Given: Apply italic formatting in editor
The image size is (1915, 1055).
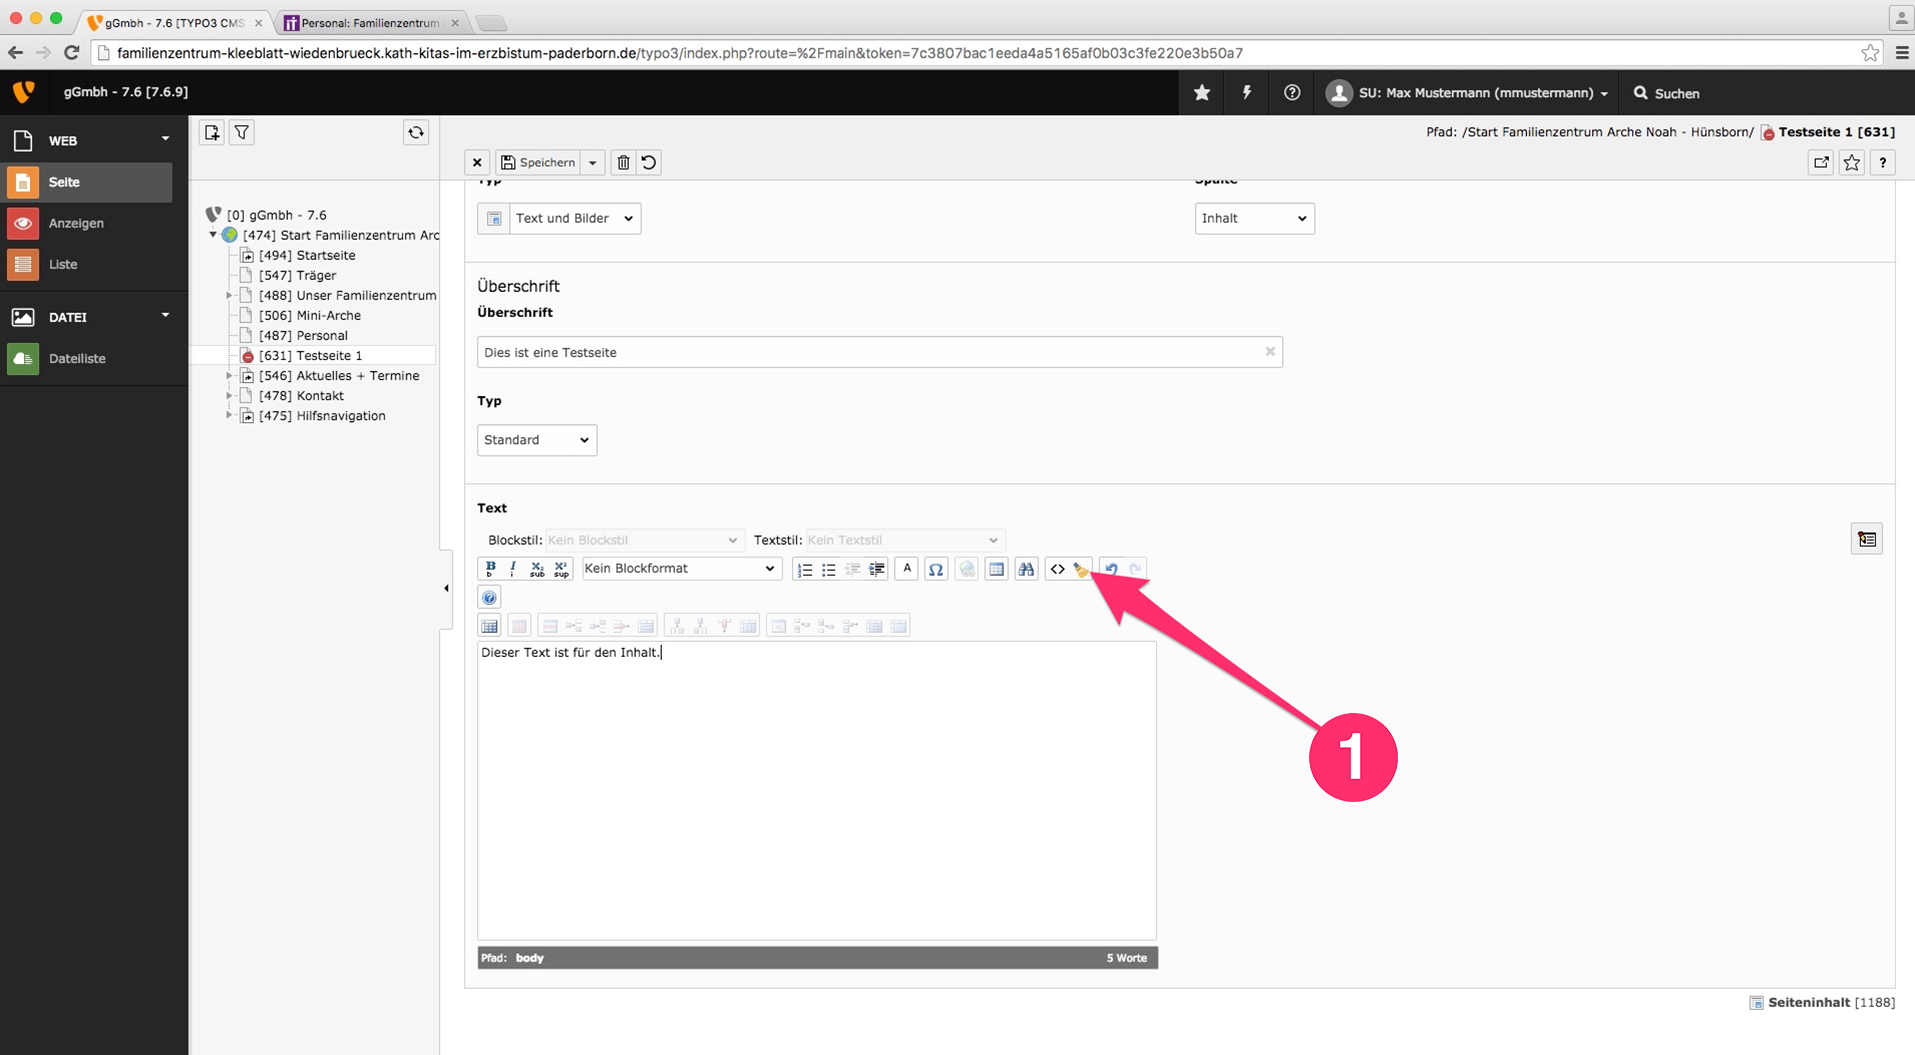Looking at the screenshot, I should pyautogui.click(x=513, y=568).
